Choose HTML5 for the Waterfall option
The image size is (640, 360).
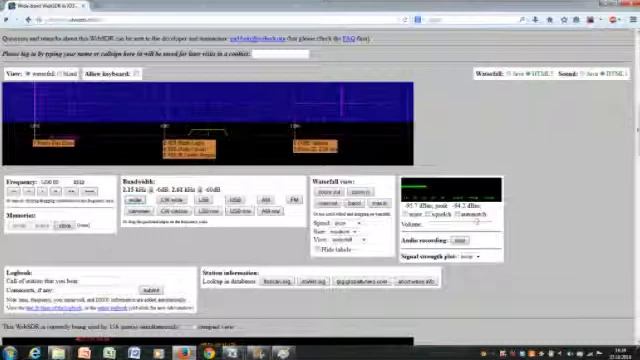528,74
